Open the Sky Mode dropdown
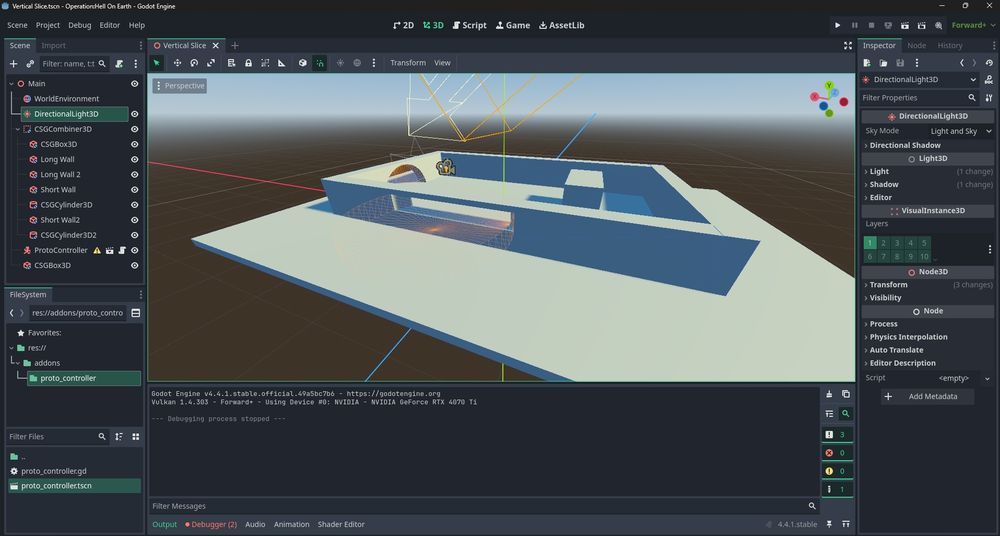This screenshot has height=536, width=1000. pyautogui.click(x=960, y=131)
